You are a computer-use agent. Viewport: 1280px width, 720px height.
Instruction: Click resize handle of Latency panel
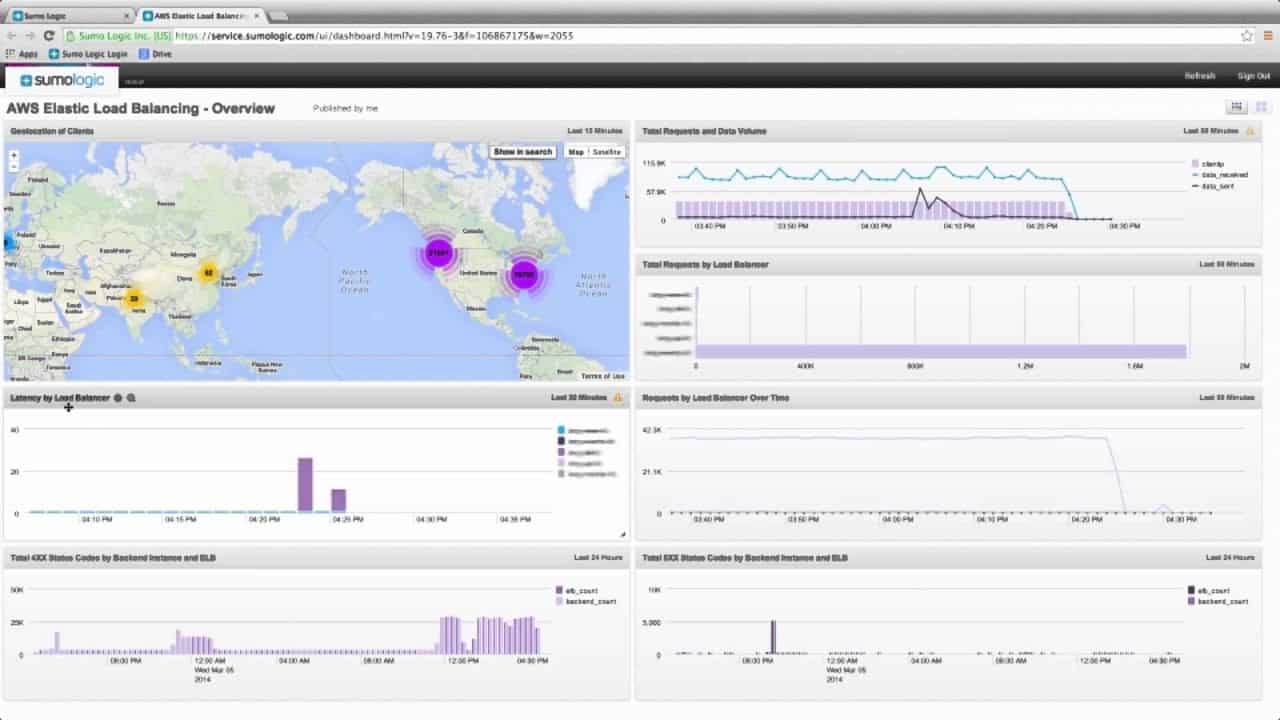coord(622,535)
